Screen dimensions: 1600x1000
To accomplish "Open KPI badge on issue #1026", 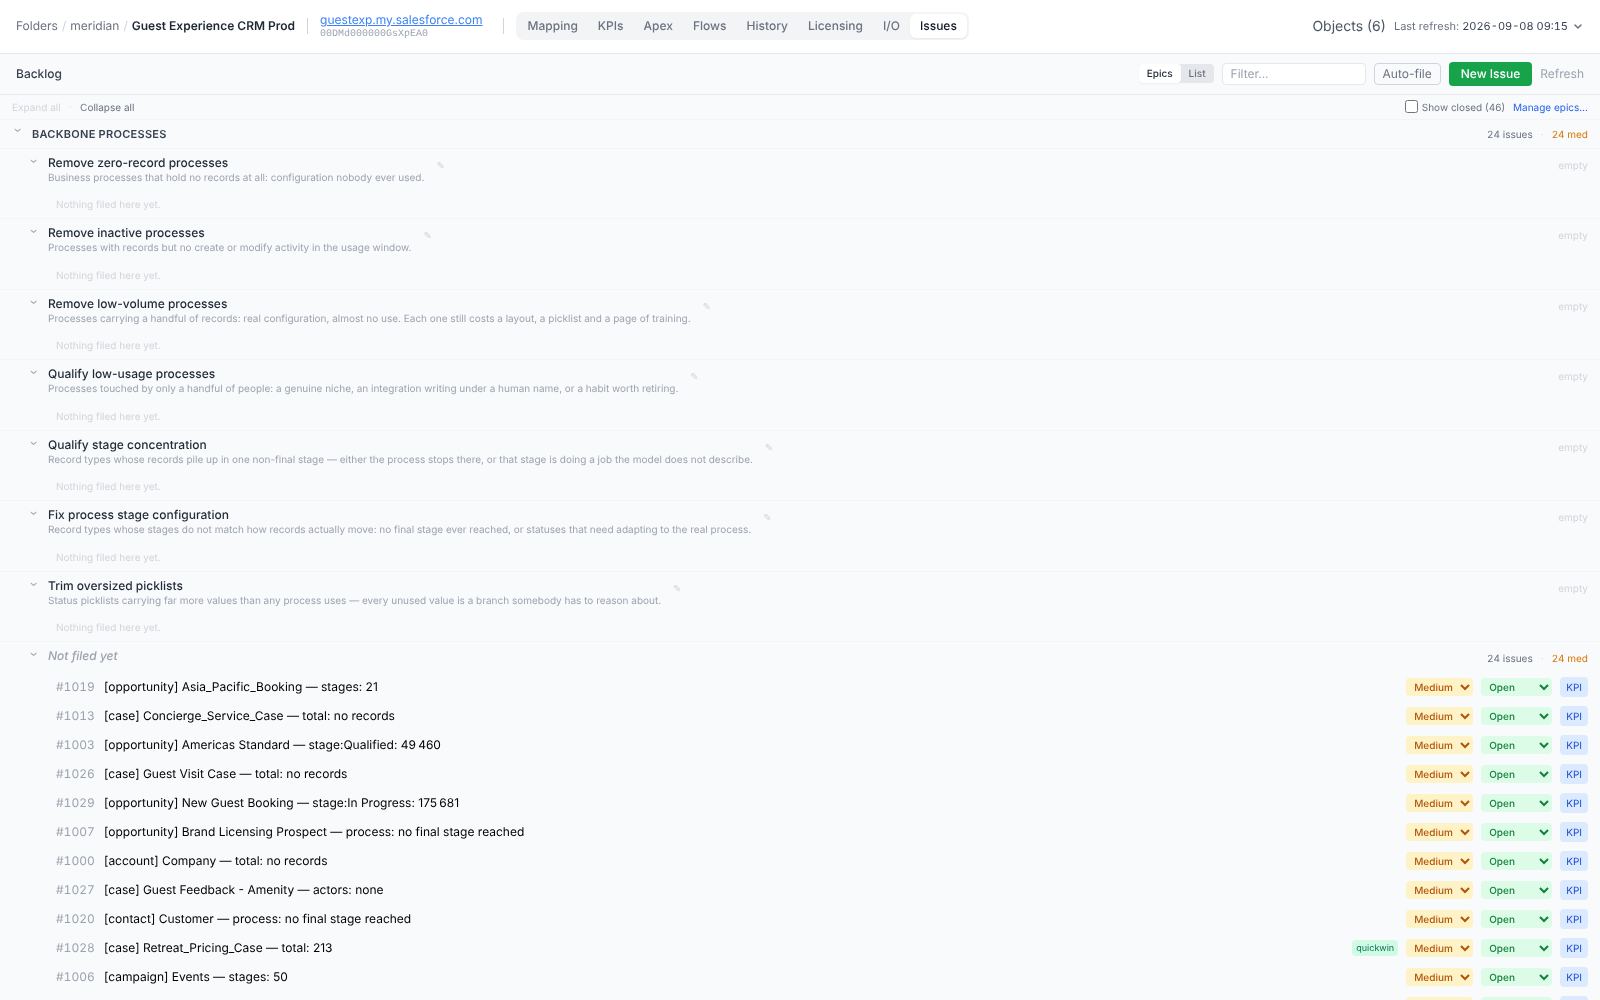I will coord(1574,774).
